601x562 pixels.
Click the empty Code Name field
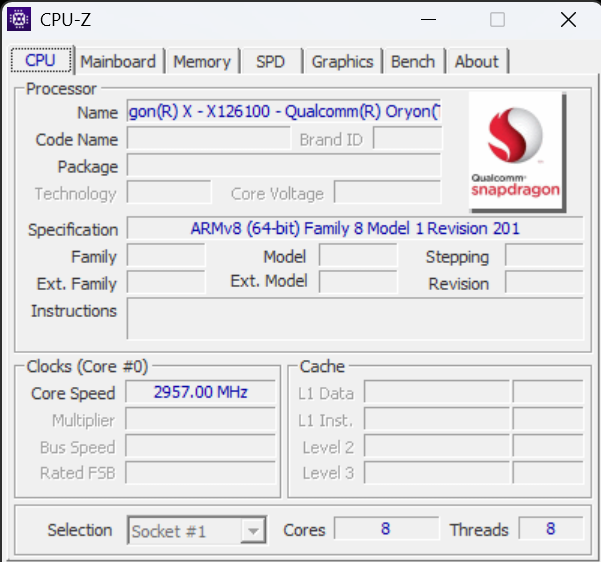tap(209, 138)
